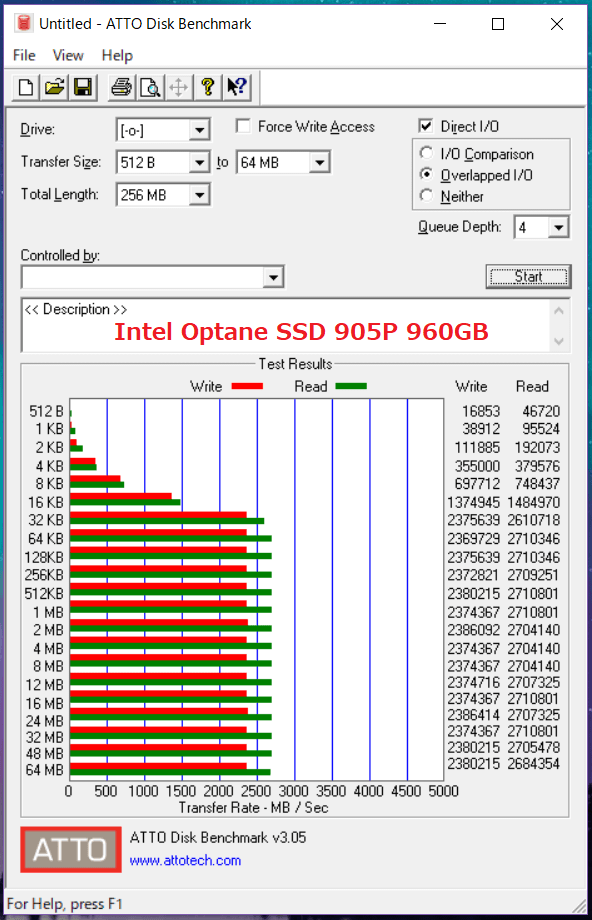Open the File menu

pyautogui.click(x=25, y=56)
